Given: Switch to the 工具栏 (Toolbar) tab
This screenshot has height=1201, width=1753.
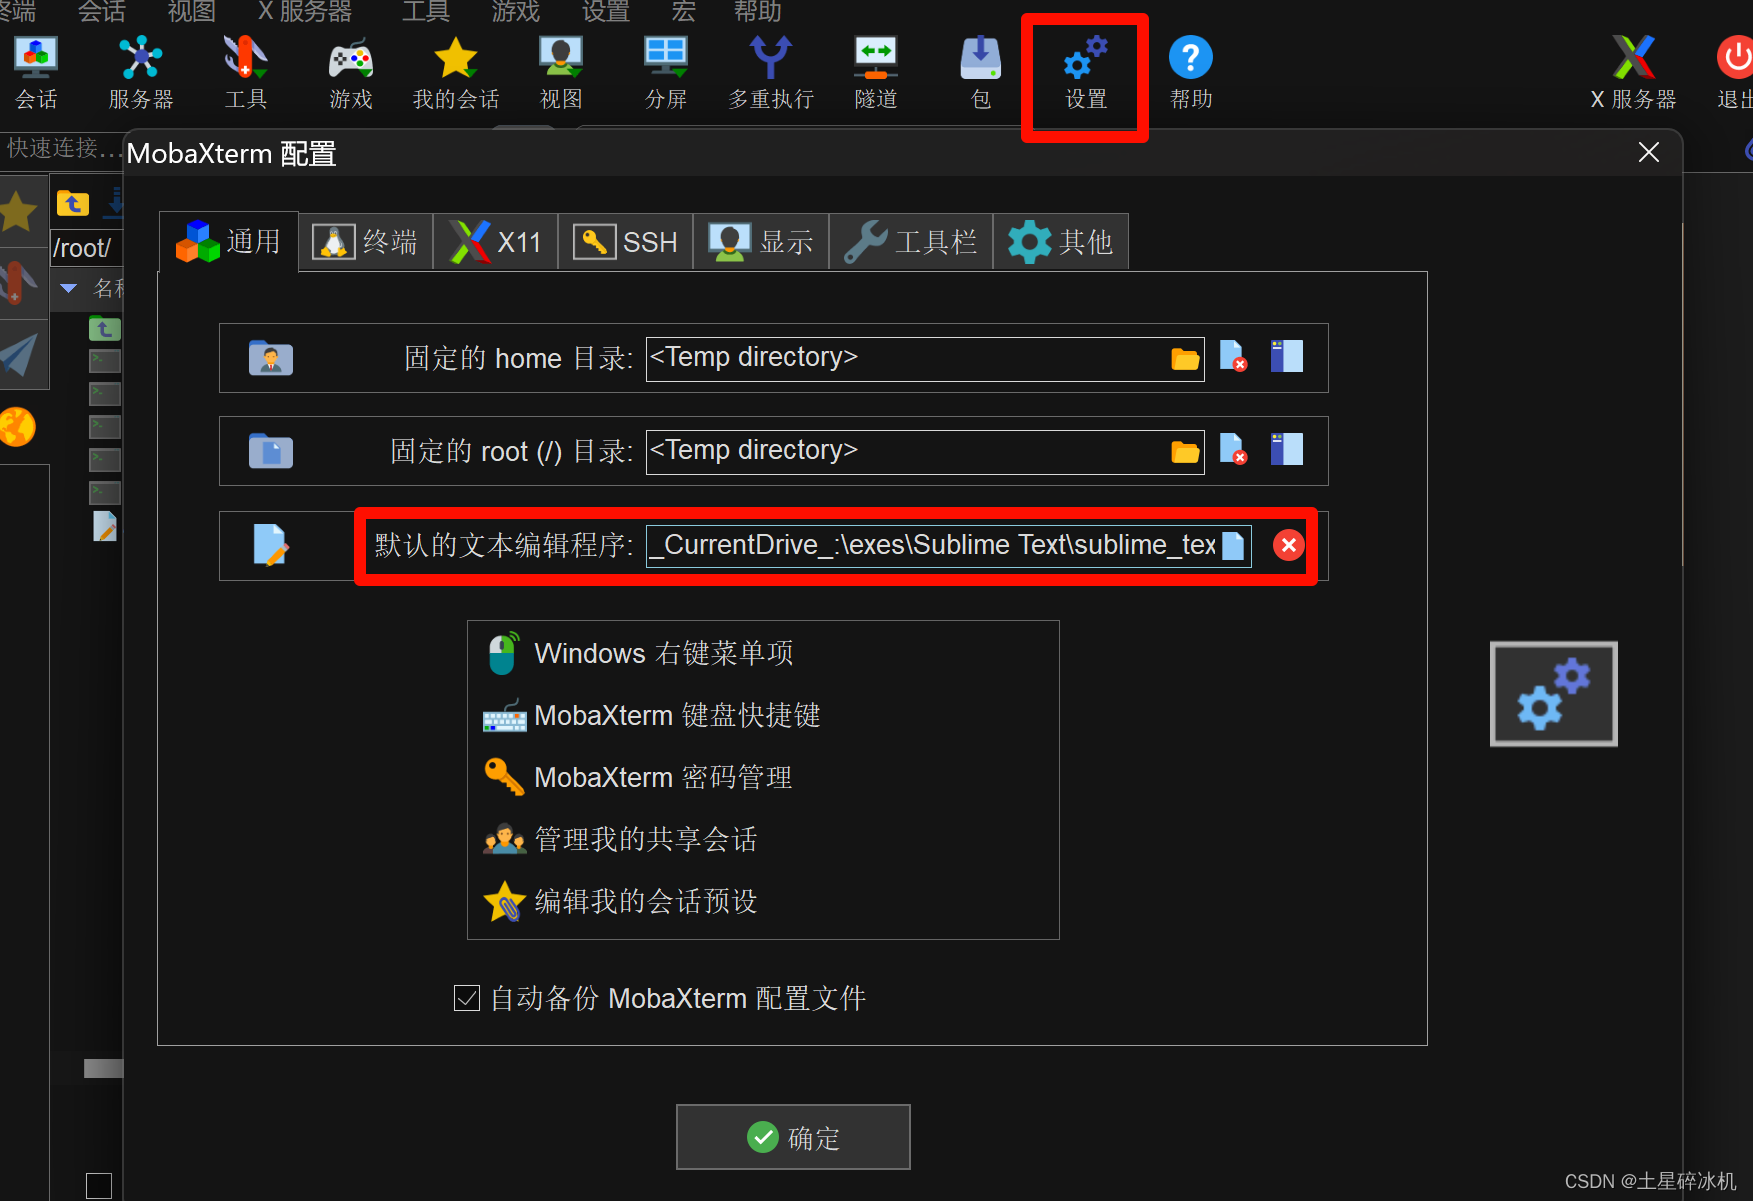Looking at the screenshot, I should [x=911, y=241].
